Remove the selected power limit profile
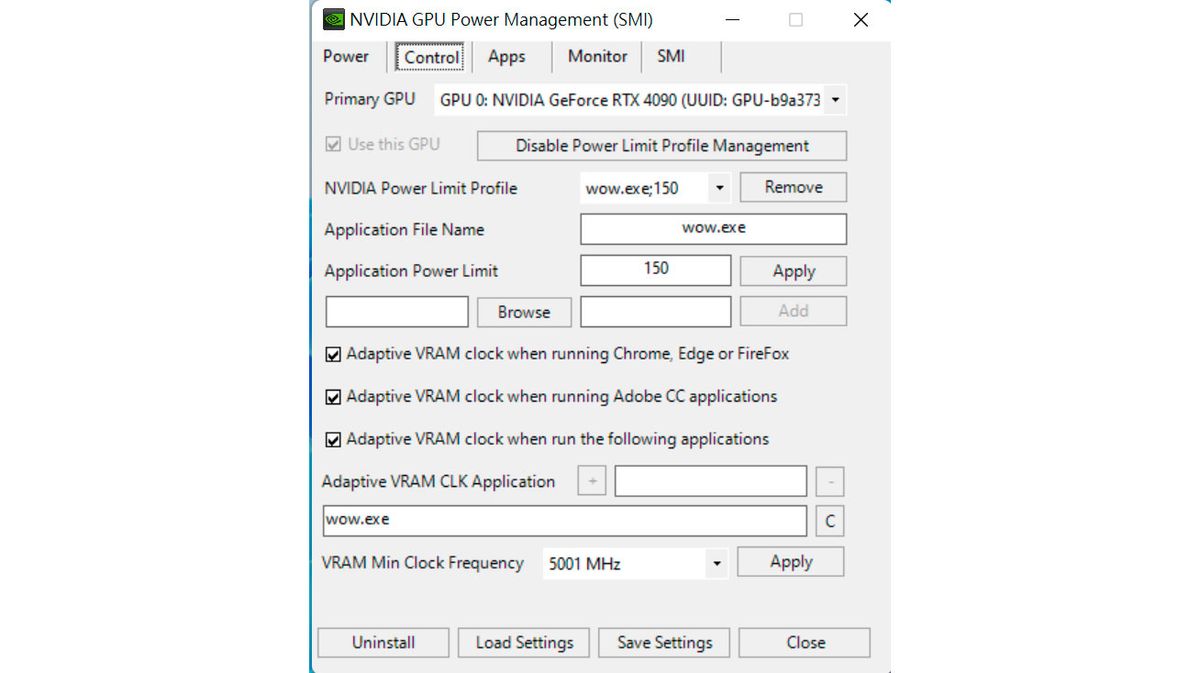 click(793, 187)
